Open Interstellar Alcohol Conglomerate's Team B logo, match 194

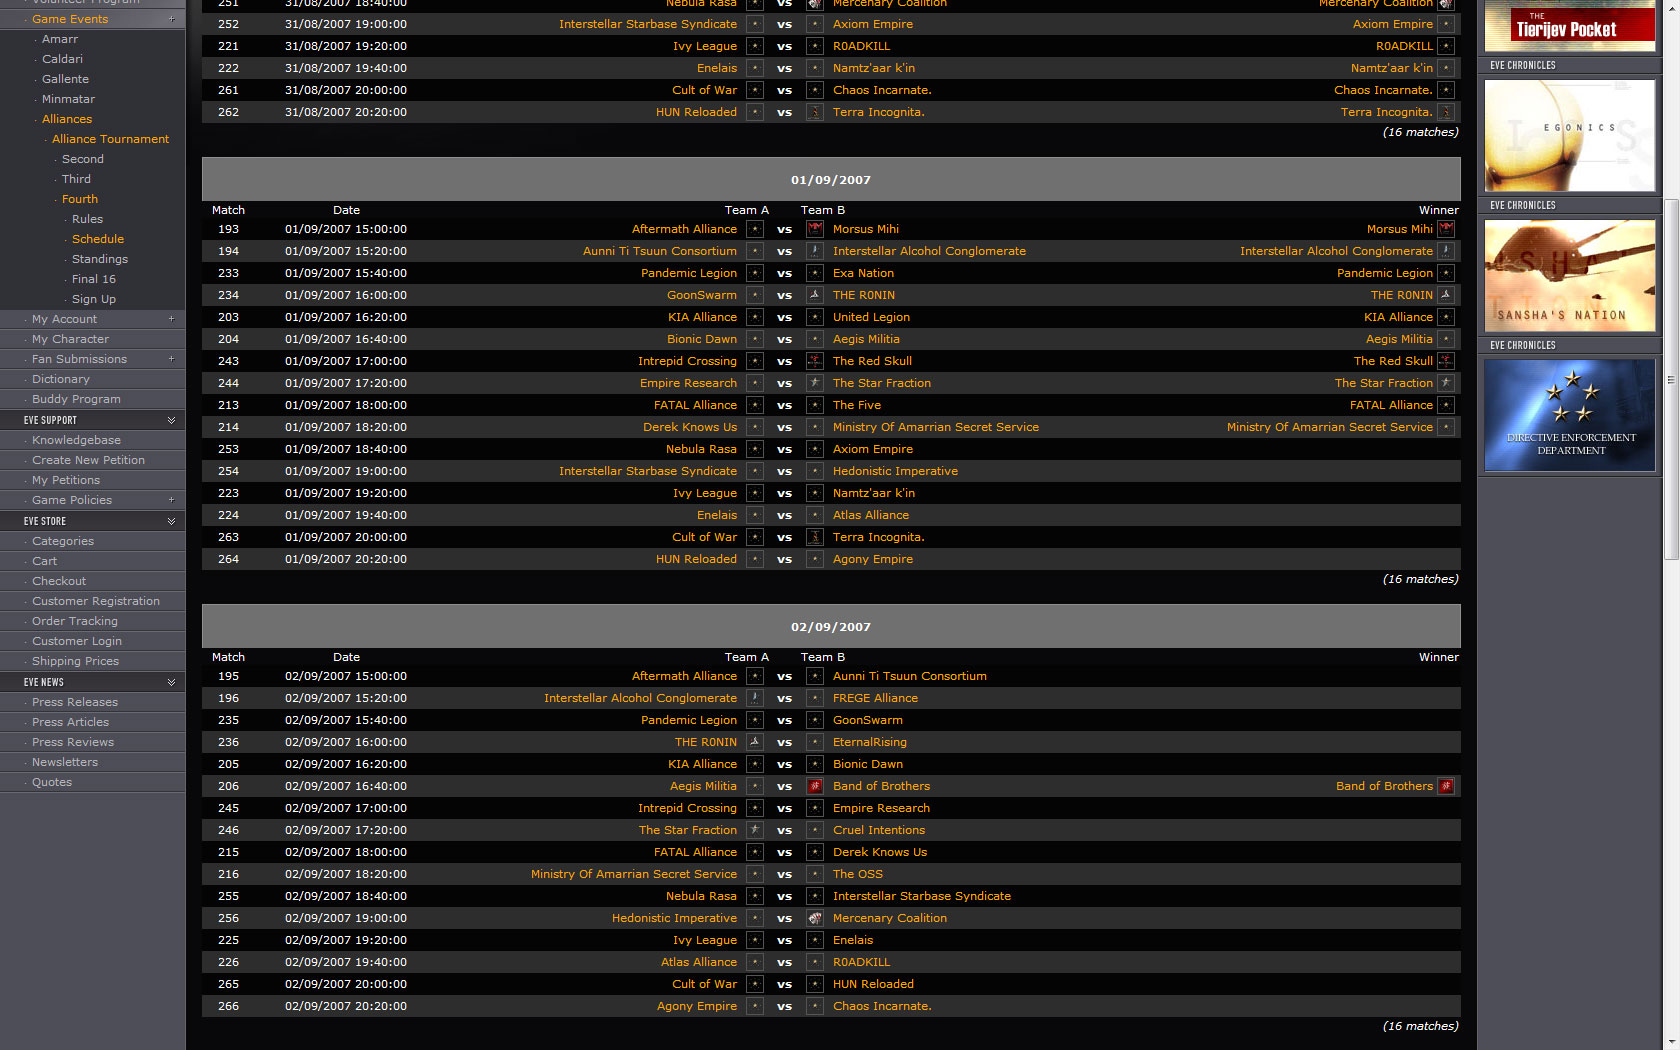815,251
